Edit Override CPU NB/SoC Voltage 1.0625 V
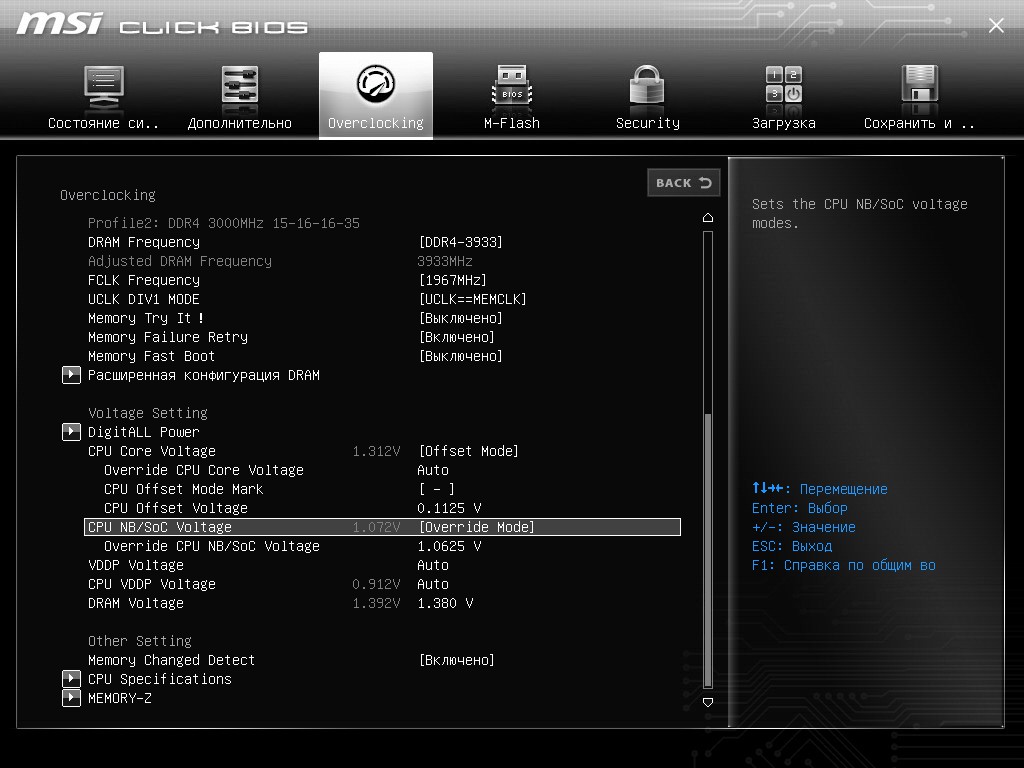1024x768 pixels. tap(449, 546)
